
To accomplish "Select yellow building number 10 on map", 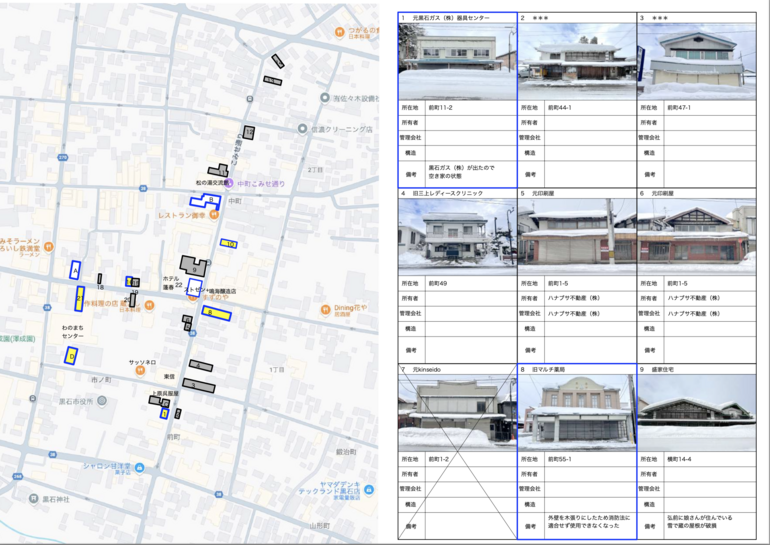I will tap(229, 243).
